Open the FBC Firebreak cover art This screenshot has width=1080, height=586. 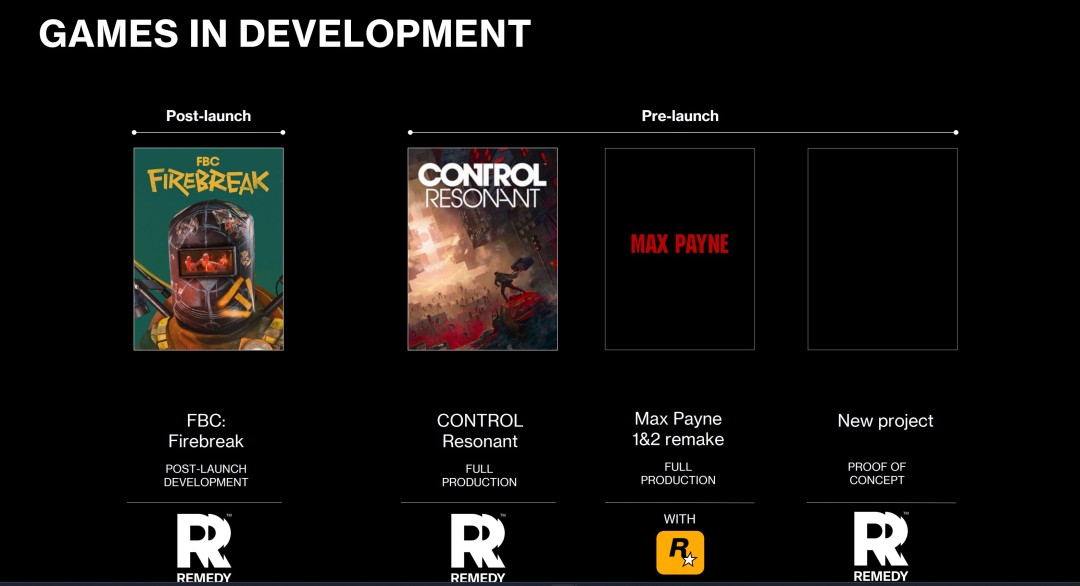pos(208,249)
